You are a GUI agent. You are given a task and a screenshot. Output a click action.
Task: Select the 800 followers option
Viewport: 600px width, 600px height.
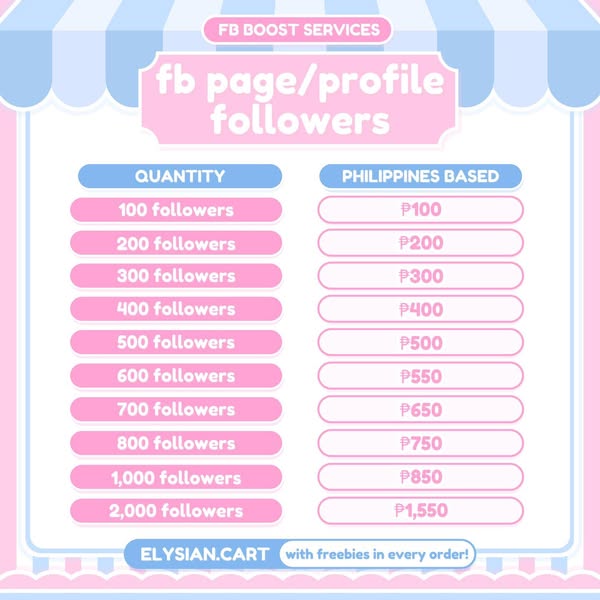(176, 443)
